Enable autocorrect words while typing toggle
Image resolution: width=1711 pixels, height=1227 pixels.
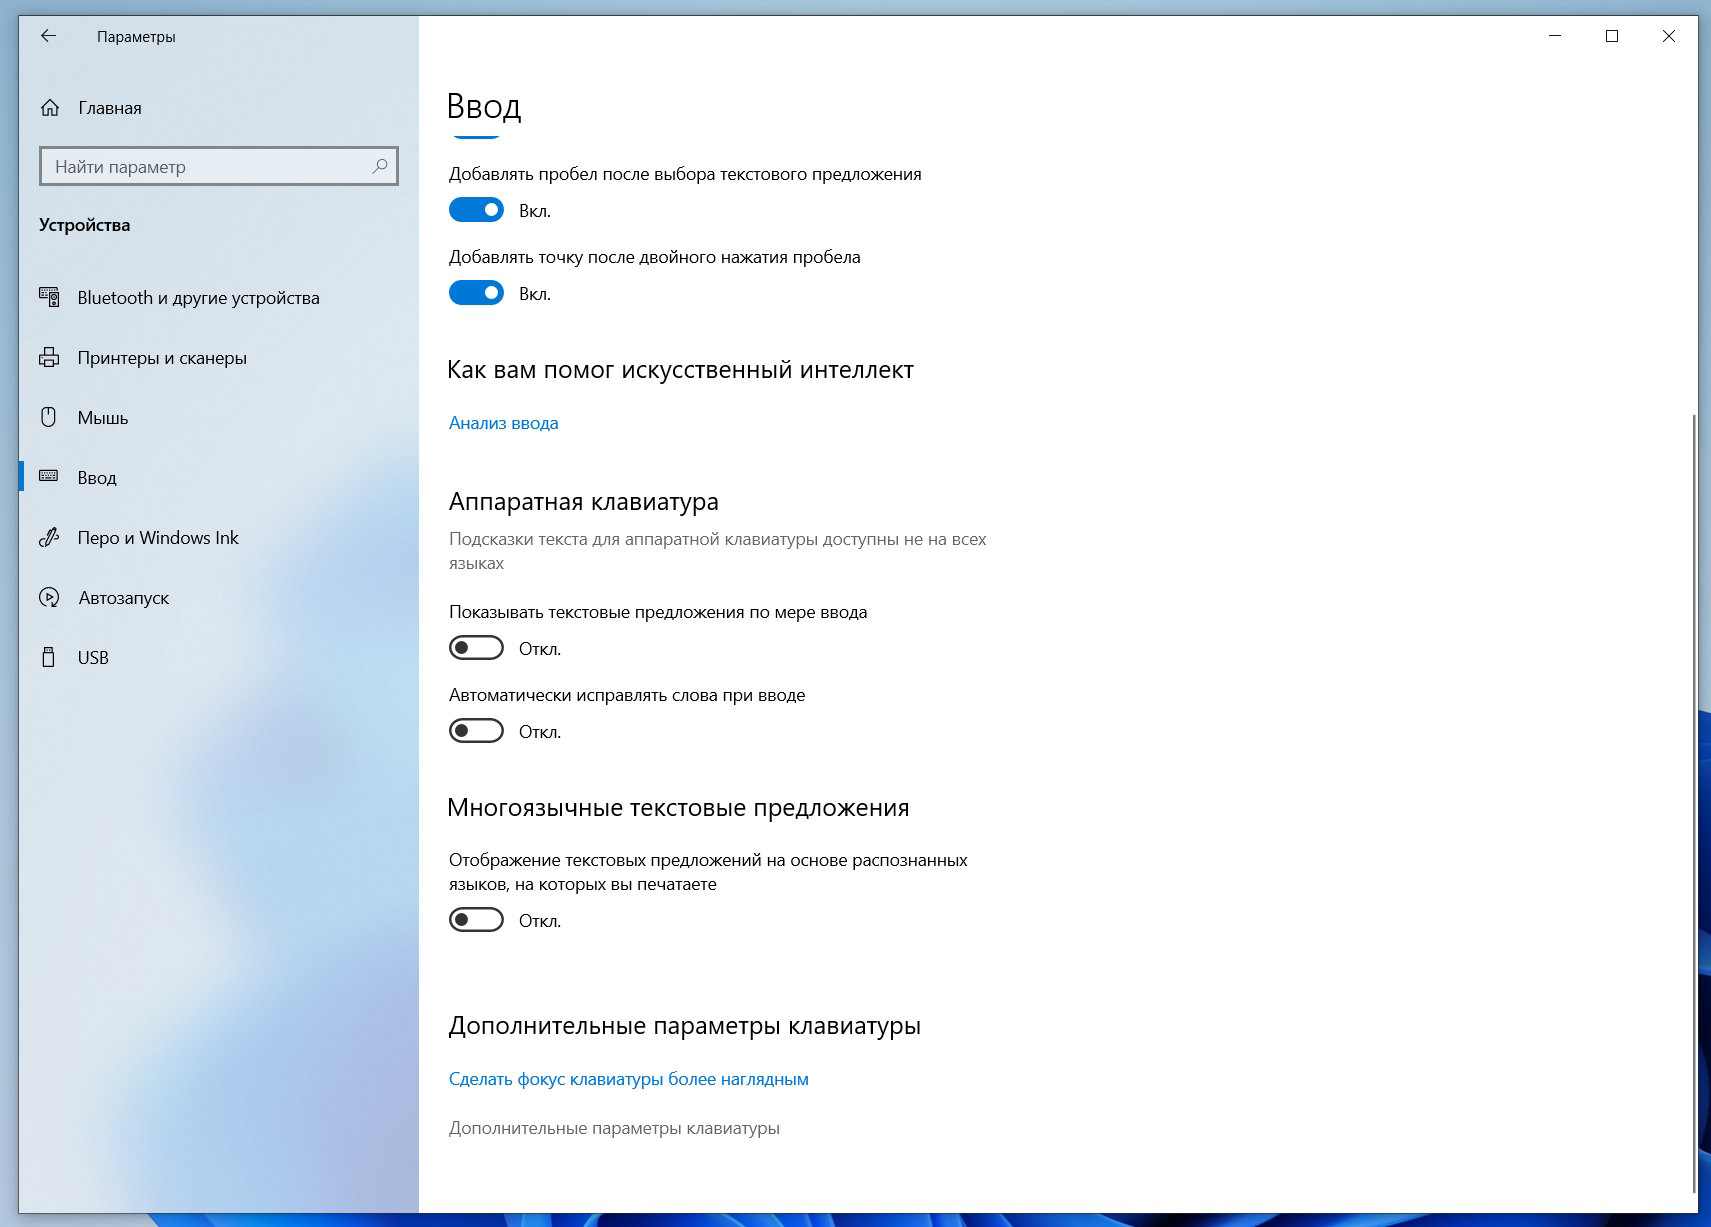tap(476, 731)
